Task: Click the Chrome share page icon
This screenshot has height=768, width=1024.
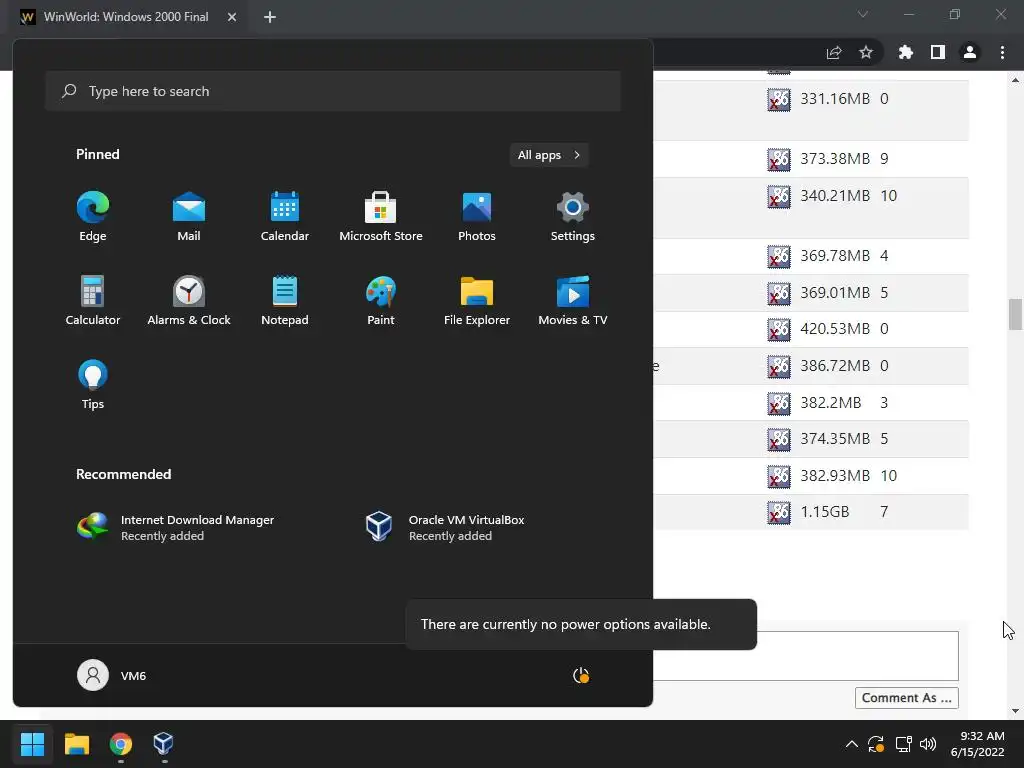Action: (x=834, y=52)
